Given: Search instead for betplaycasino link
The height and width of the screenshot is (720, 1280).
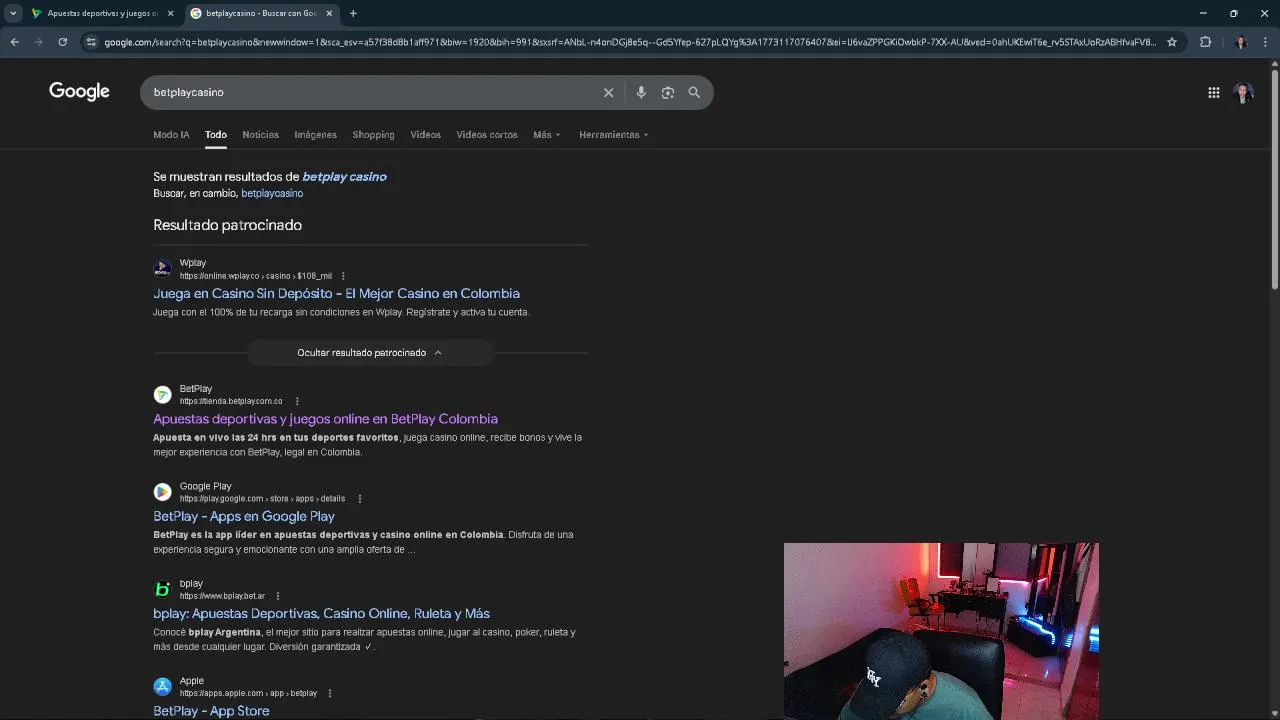Looking at the screenshot, I should pyautogui.click(x=272, y=193).
